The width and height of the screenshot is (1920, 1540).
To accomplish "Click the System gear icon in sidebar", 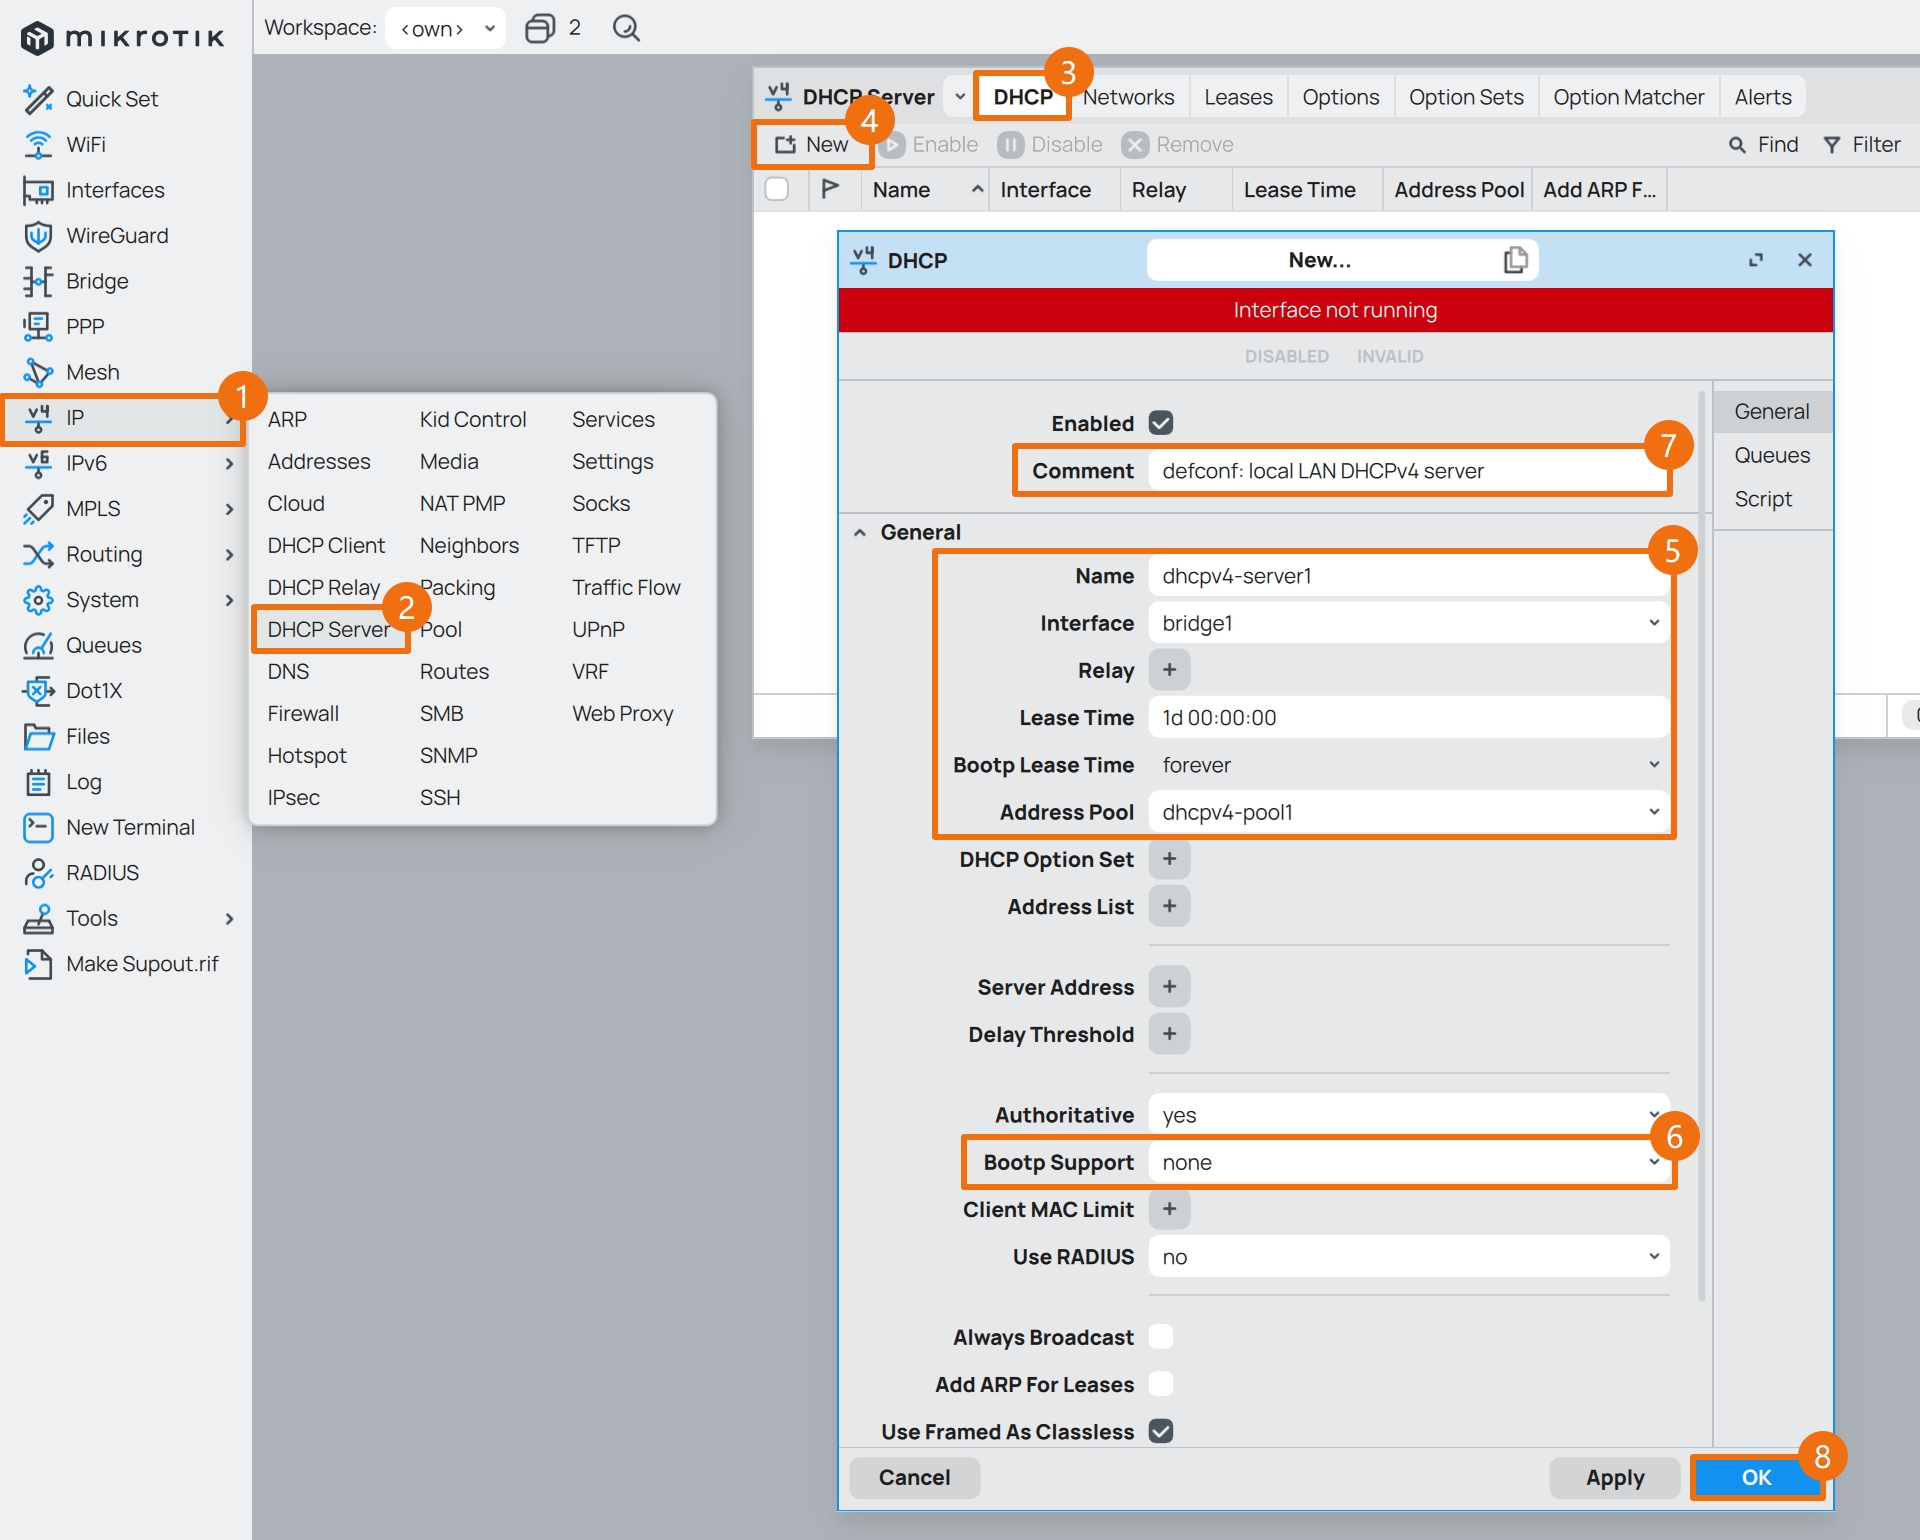I will [x=38, y=600].
